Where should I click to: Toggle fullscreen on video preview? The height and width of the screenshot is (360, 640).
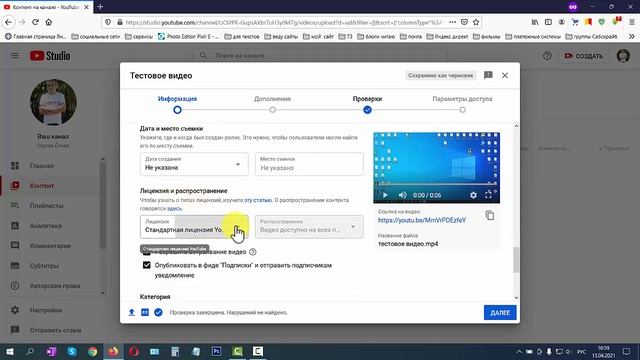click(x=489, y=195)
